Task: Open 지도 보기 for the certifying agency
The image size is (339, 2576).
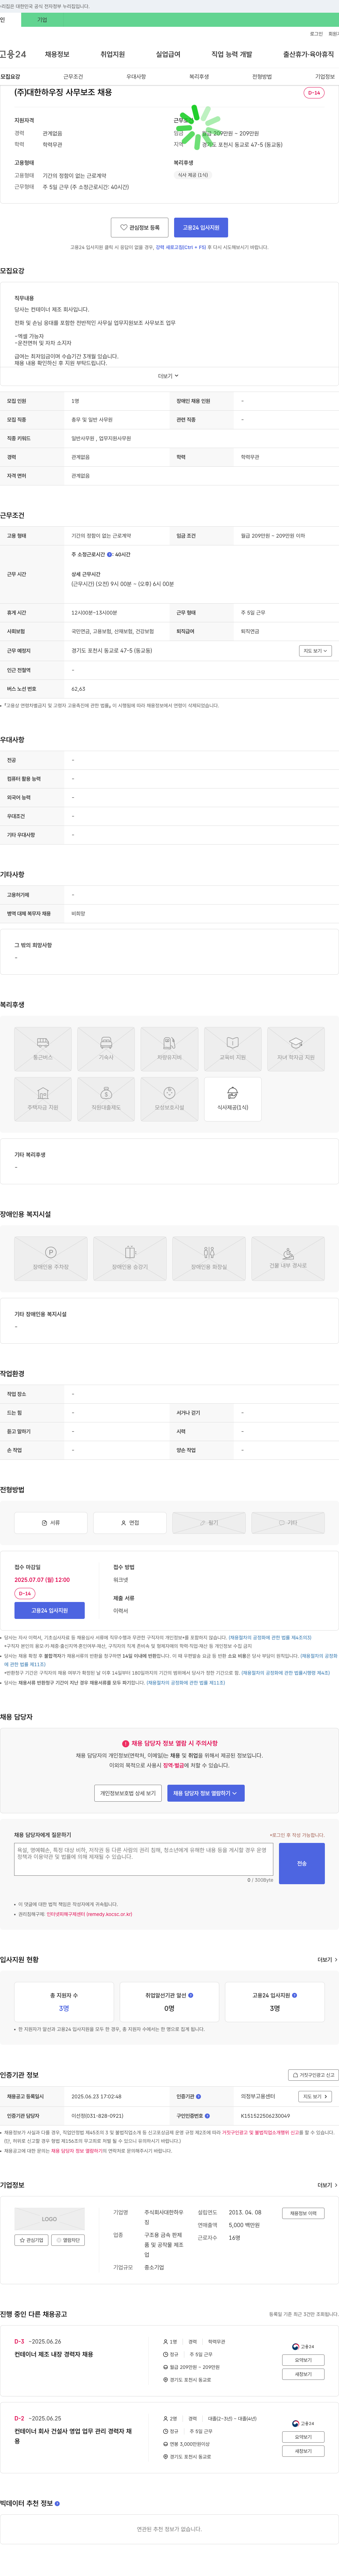Action: tap(315, 2096)
